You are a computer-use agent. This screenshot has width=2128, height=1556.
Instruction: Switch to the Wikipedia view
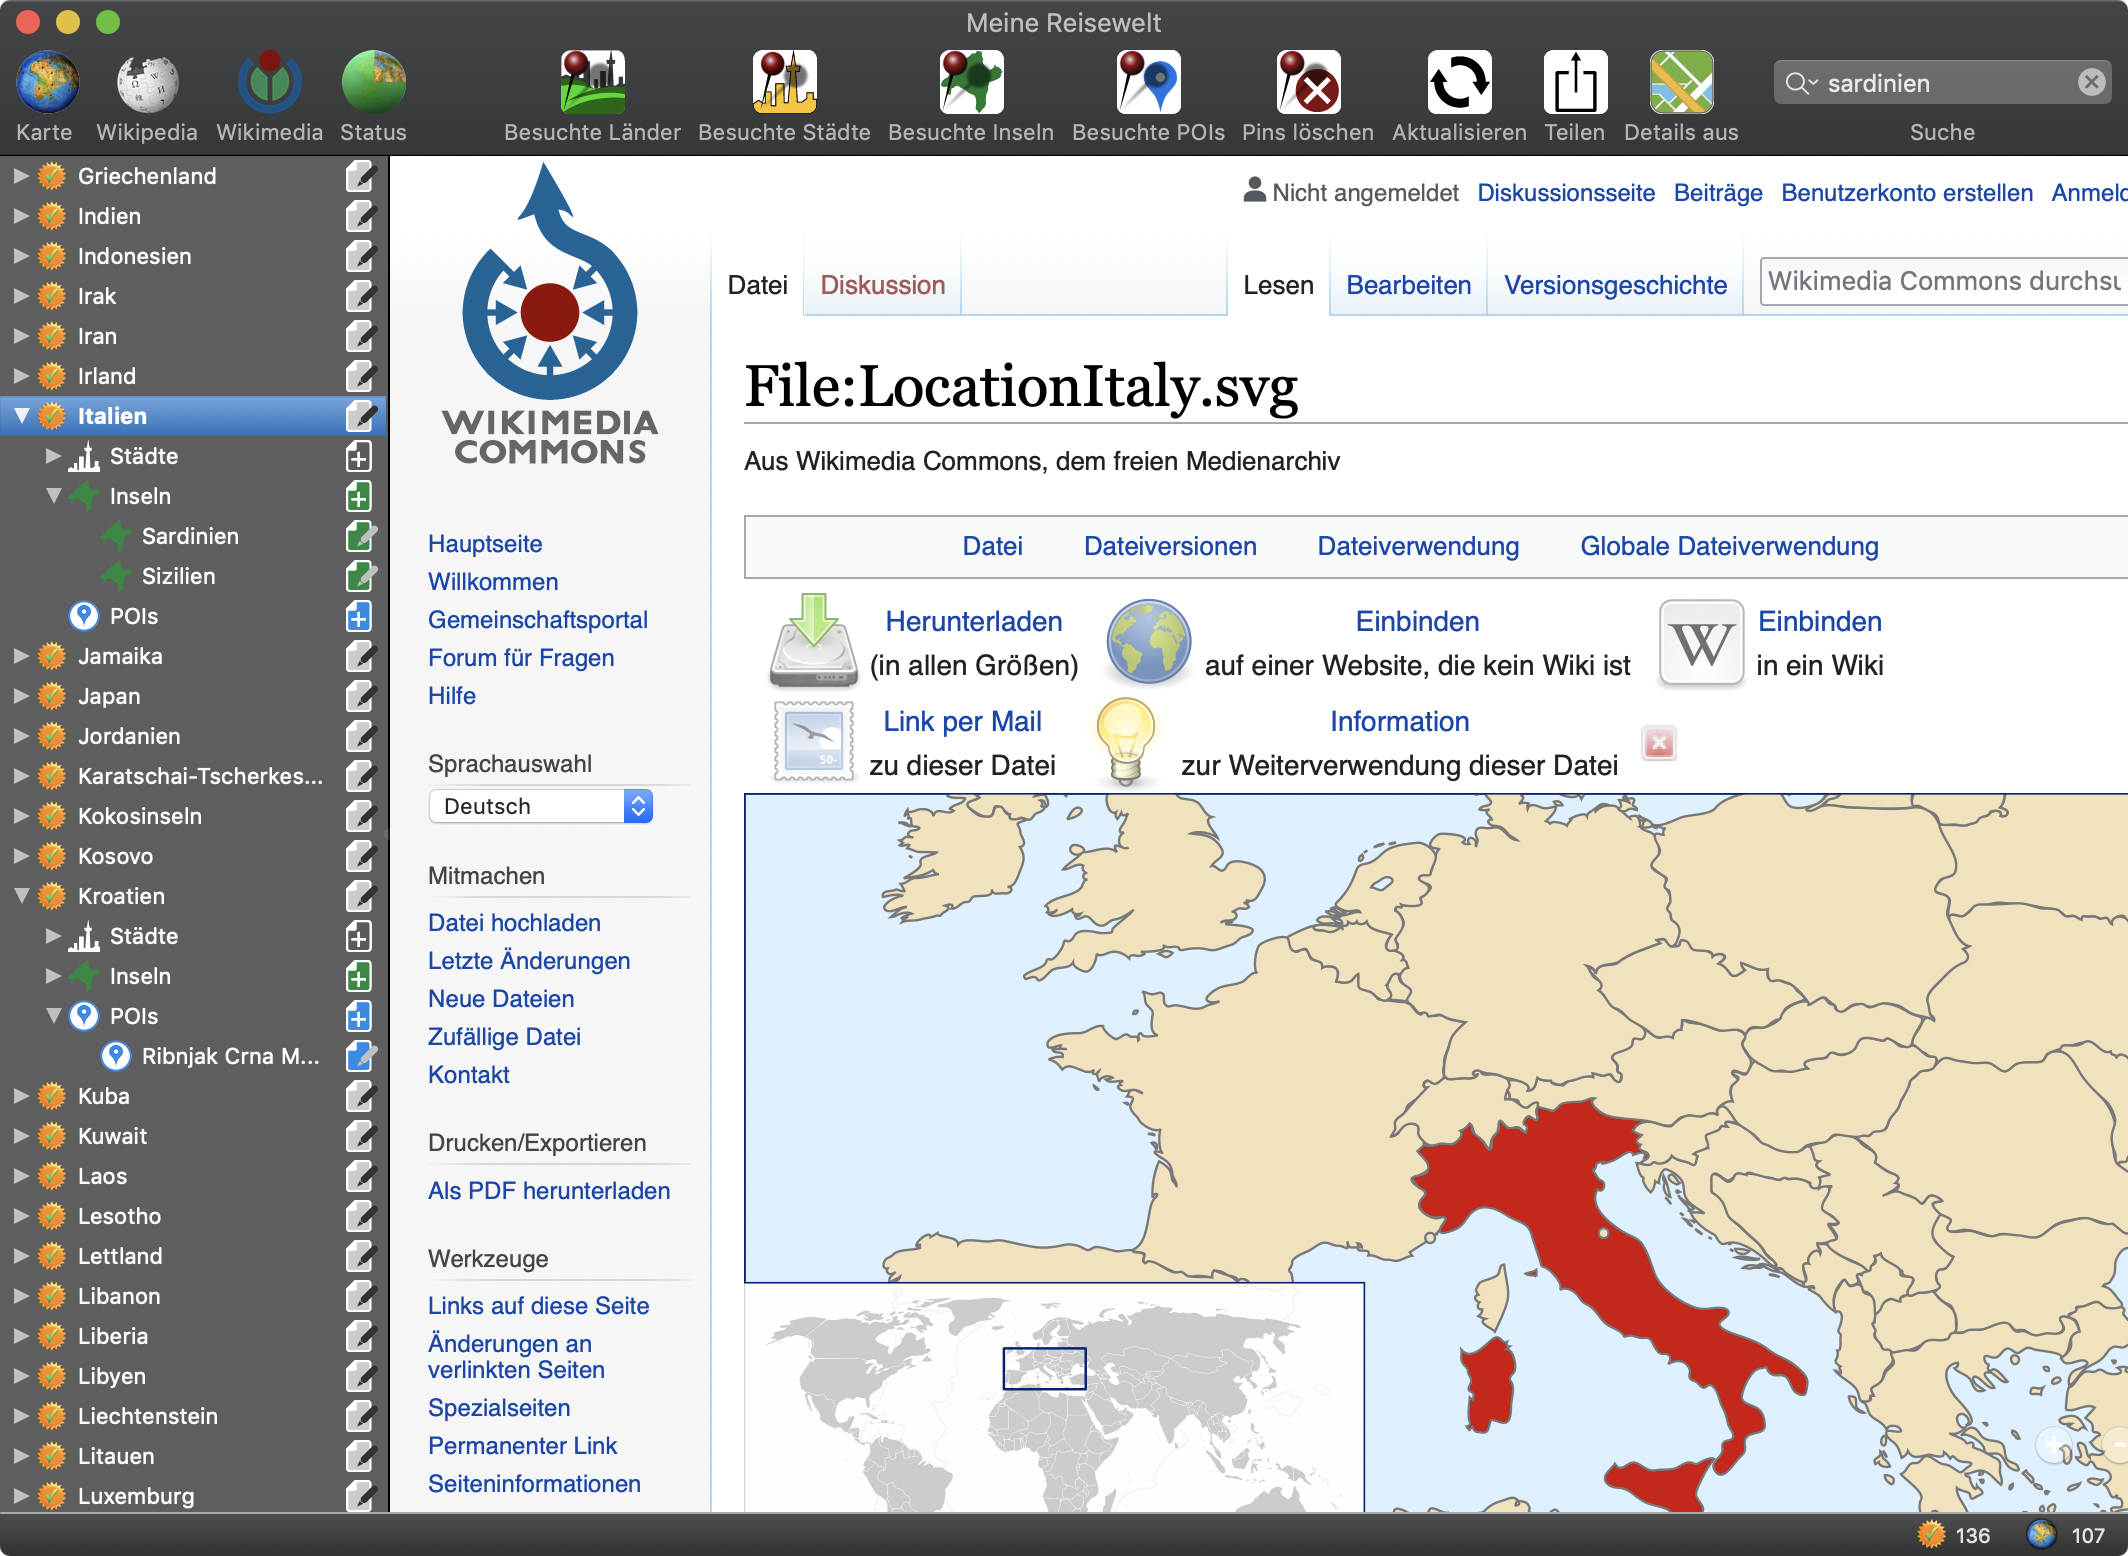147,82
